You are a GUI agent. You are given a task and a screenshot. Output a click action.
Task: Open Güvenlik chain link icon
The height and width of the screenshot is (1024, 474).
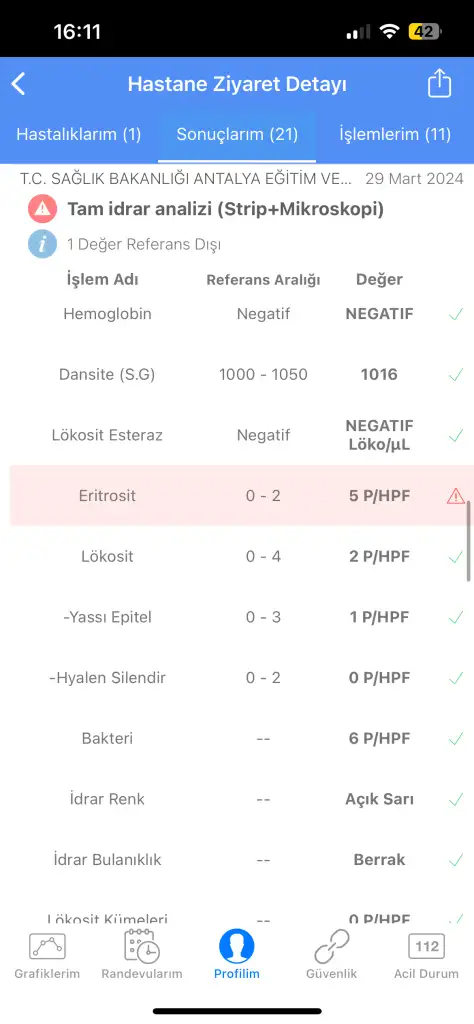tap(332, 945)
